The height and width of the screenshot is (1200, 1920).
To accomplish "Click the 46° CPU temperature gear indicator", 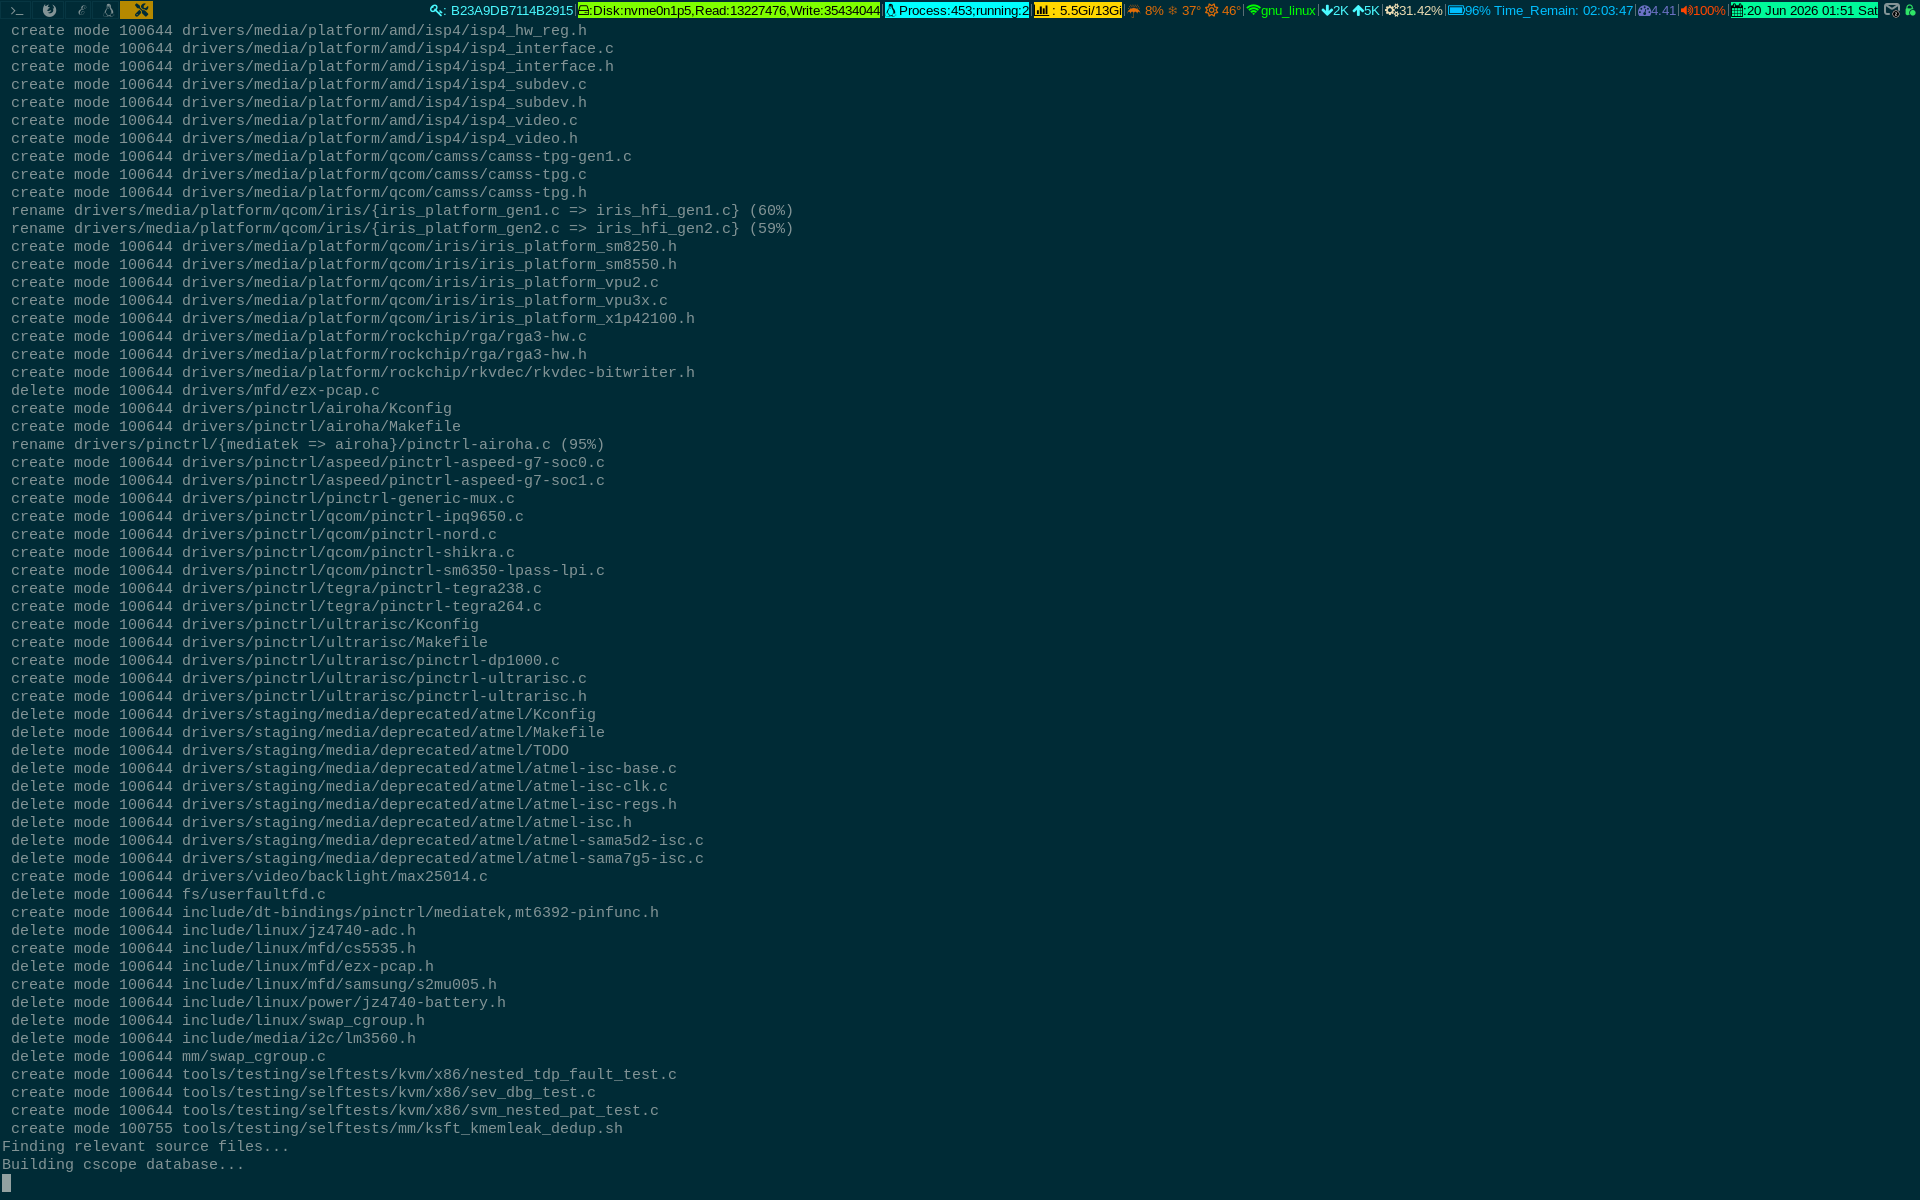I will 1222,10.
